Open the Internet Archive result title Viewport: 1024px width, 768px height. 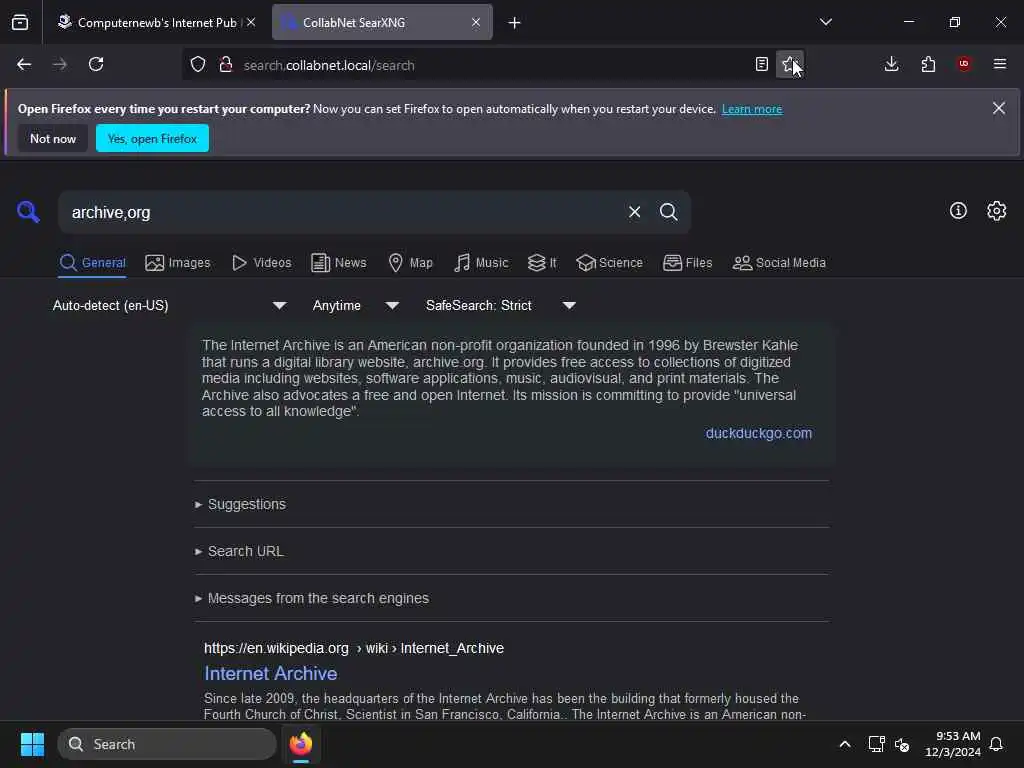(x=270, y=673)
